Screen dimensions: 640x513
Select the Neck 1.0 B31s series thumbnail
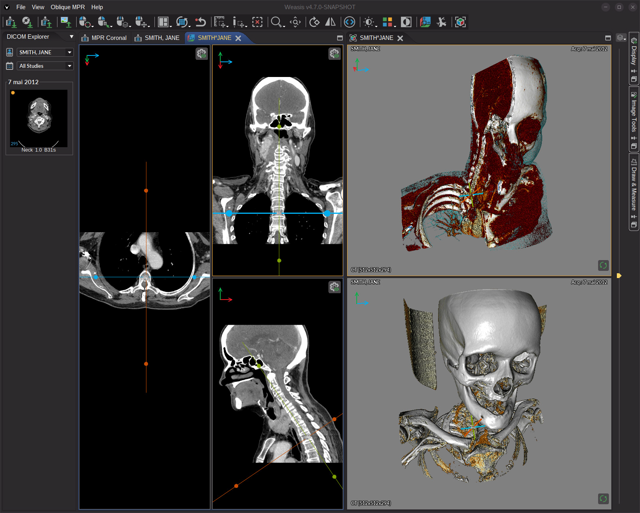click(39, 119)
